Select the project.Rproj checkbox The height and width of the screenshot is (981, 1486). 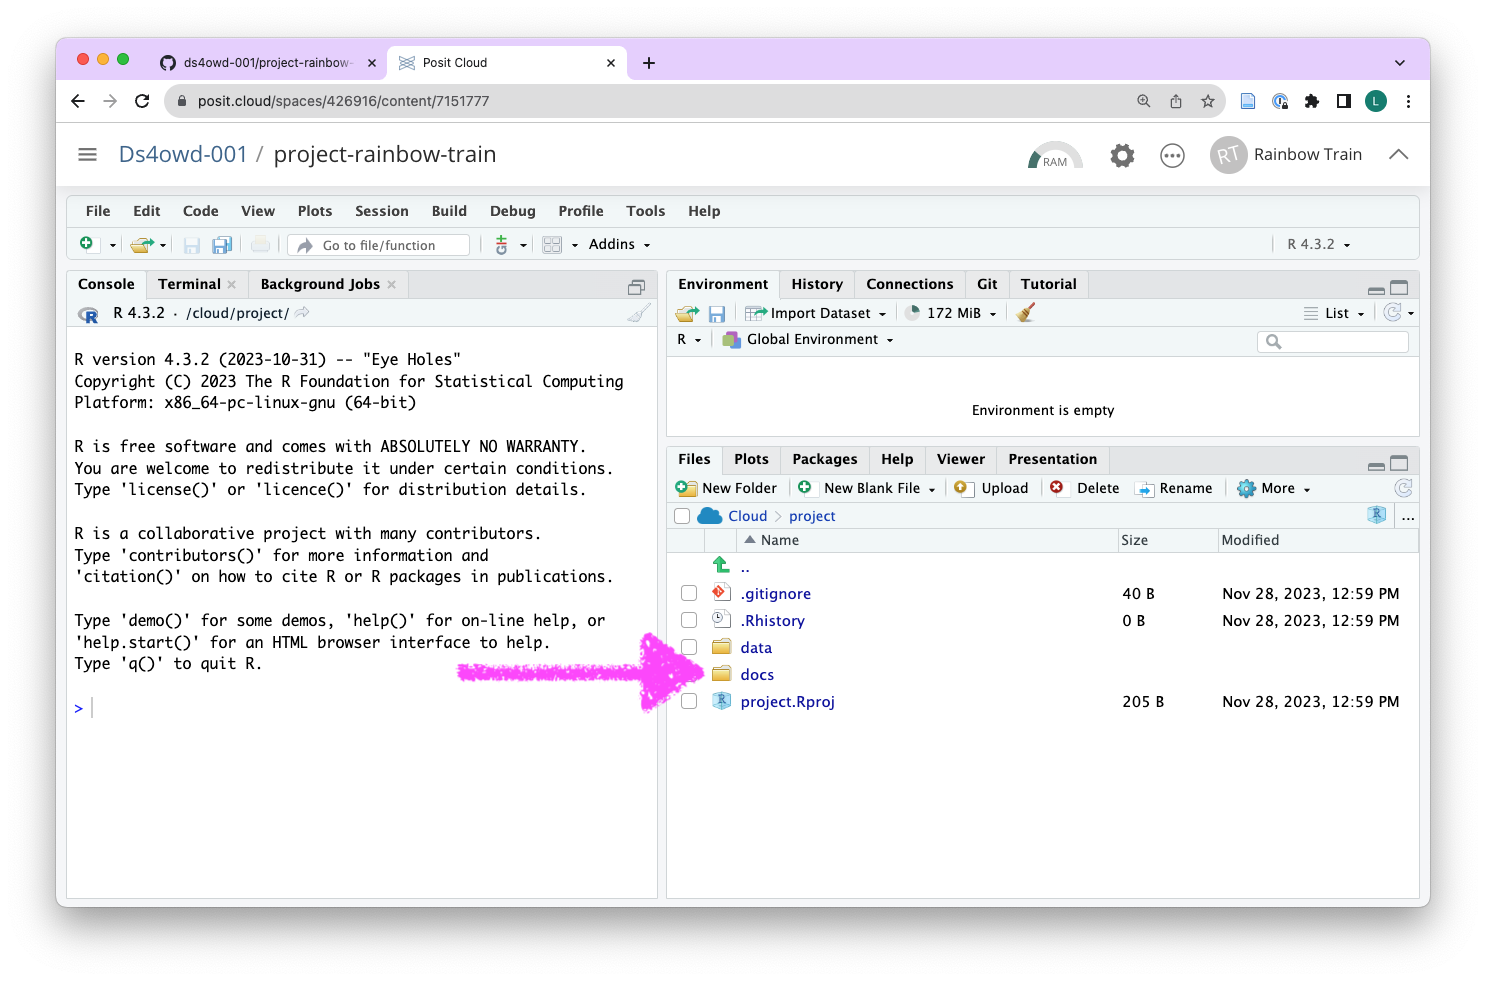689,701
